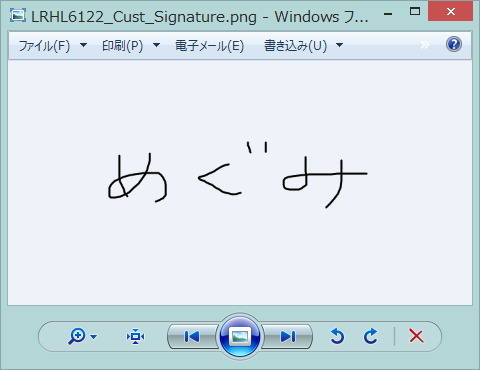Go to the next image
480x370 pixels.
click(x=287, y=337)
